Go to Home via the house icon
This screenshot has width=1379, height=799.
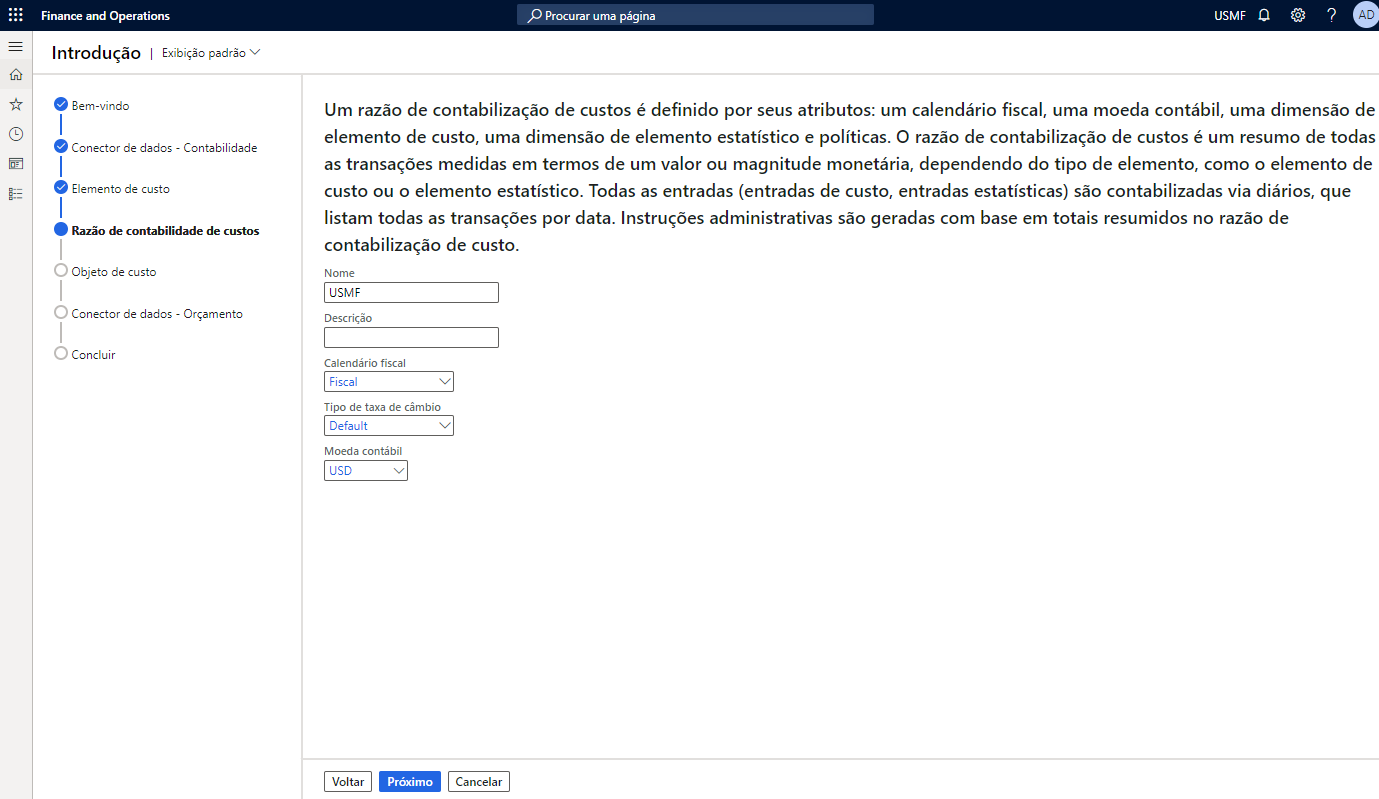(15, 74)
